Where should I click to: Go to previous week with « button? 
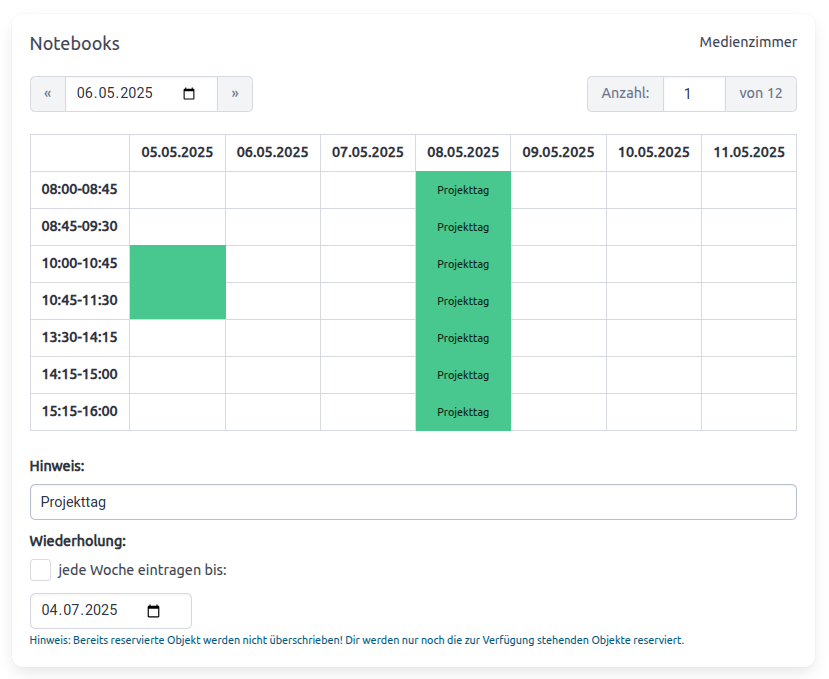point(47,94)
